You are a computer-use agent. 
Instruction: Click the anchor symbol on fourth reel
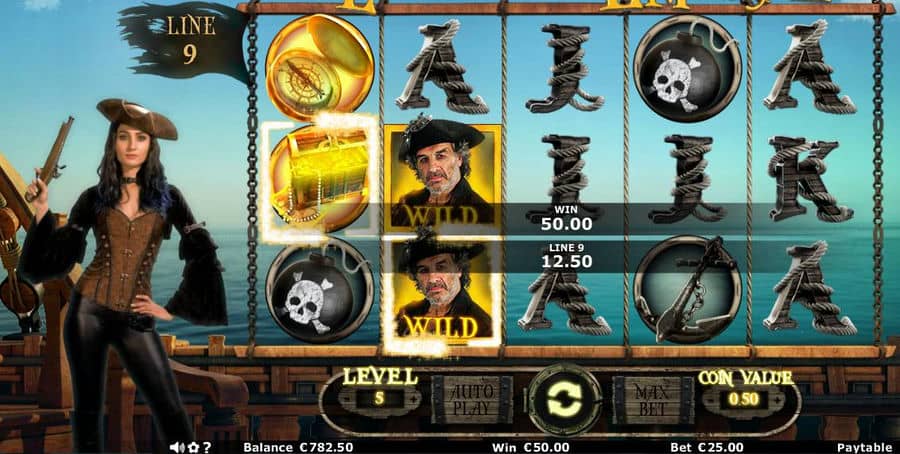coord(687,289)
